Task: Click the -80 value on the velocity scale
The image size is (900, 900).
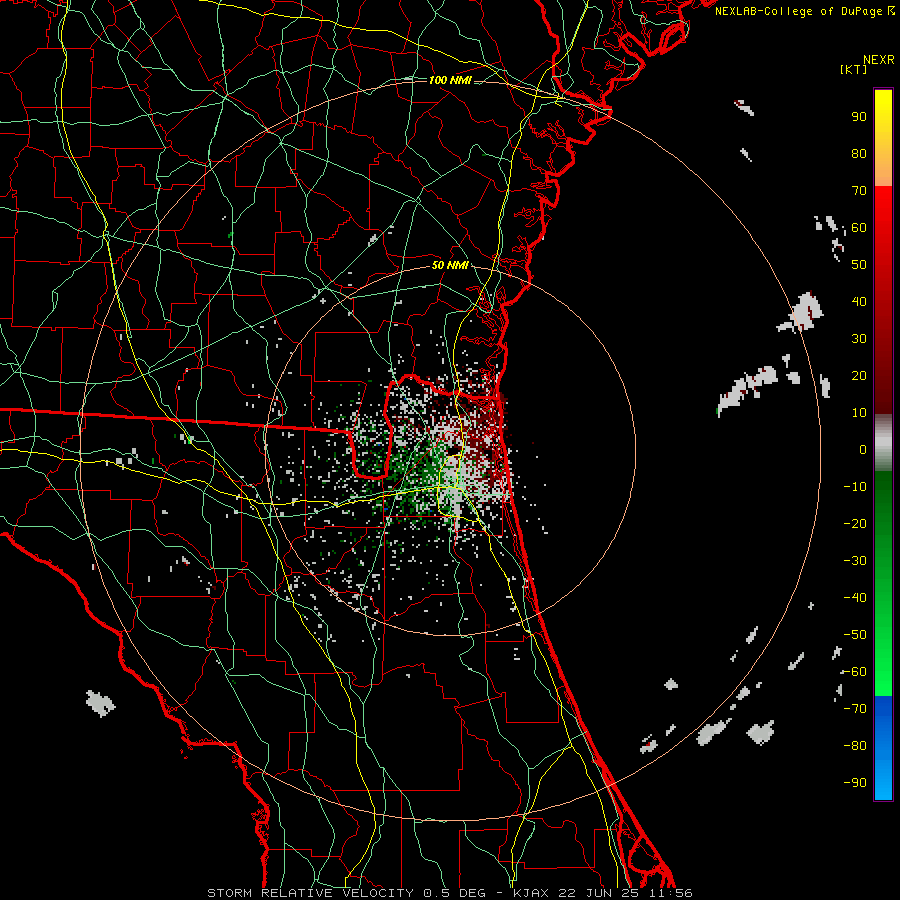Action: coord(855,746)
